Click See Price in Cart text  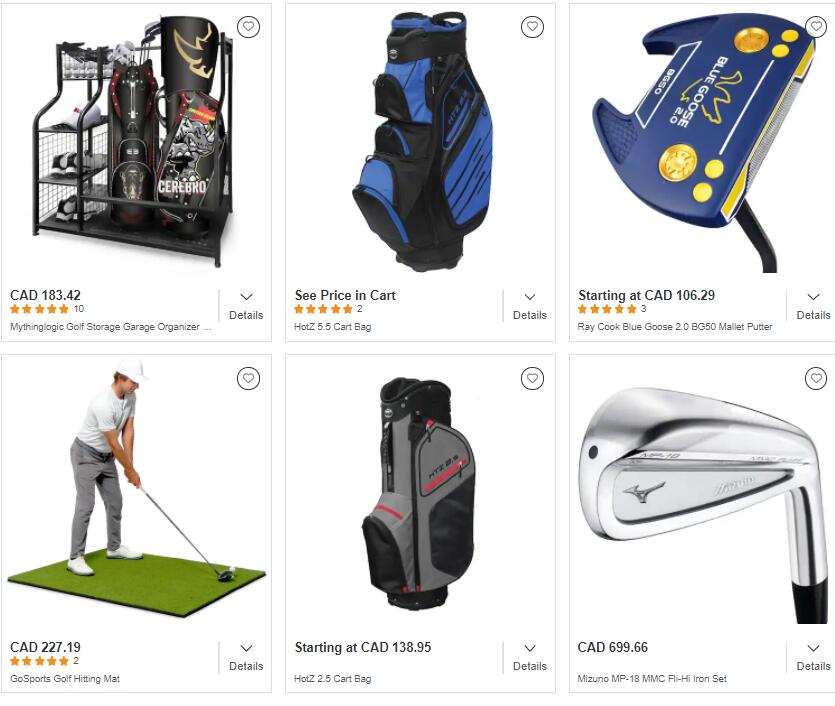pyautogui.click(x=345, y=295)
